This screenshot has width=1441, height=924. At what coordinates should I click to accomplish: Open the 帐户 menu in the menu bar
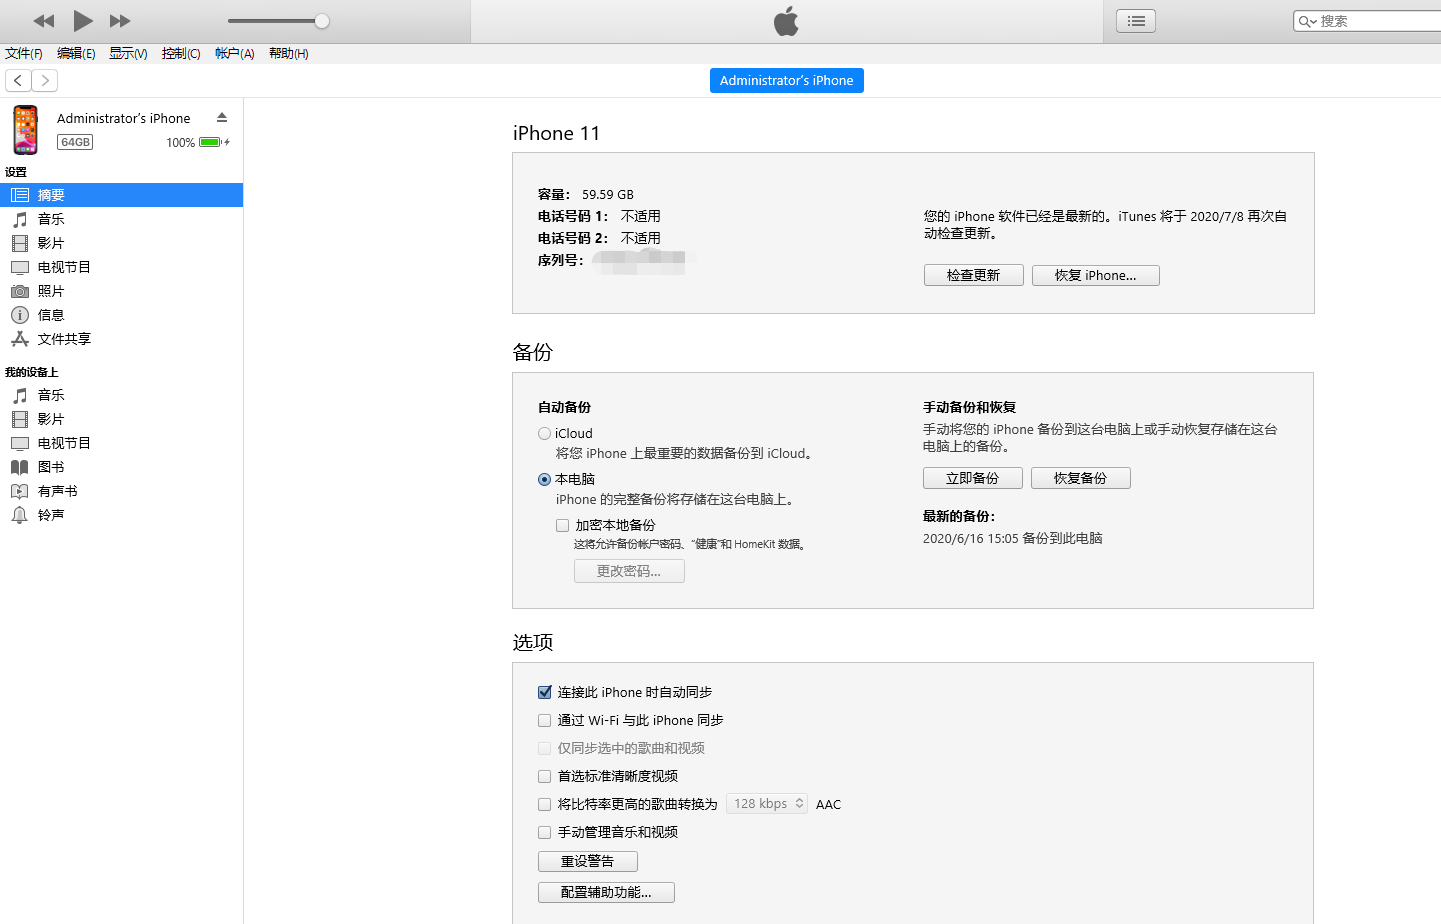tap(233, 54)
